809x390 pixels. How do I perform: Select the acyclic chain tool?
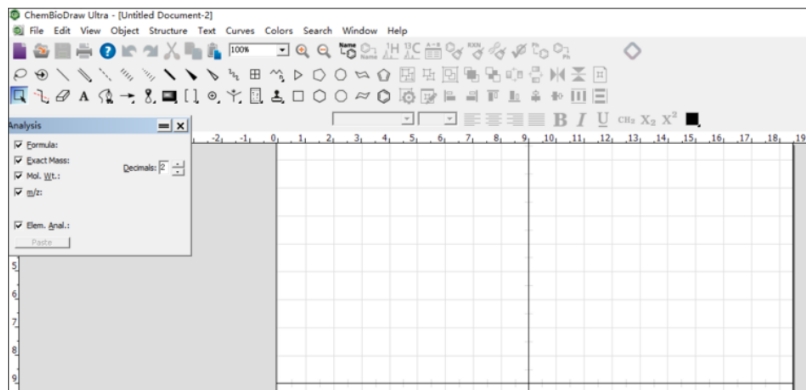[277, 75]
